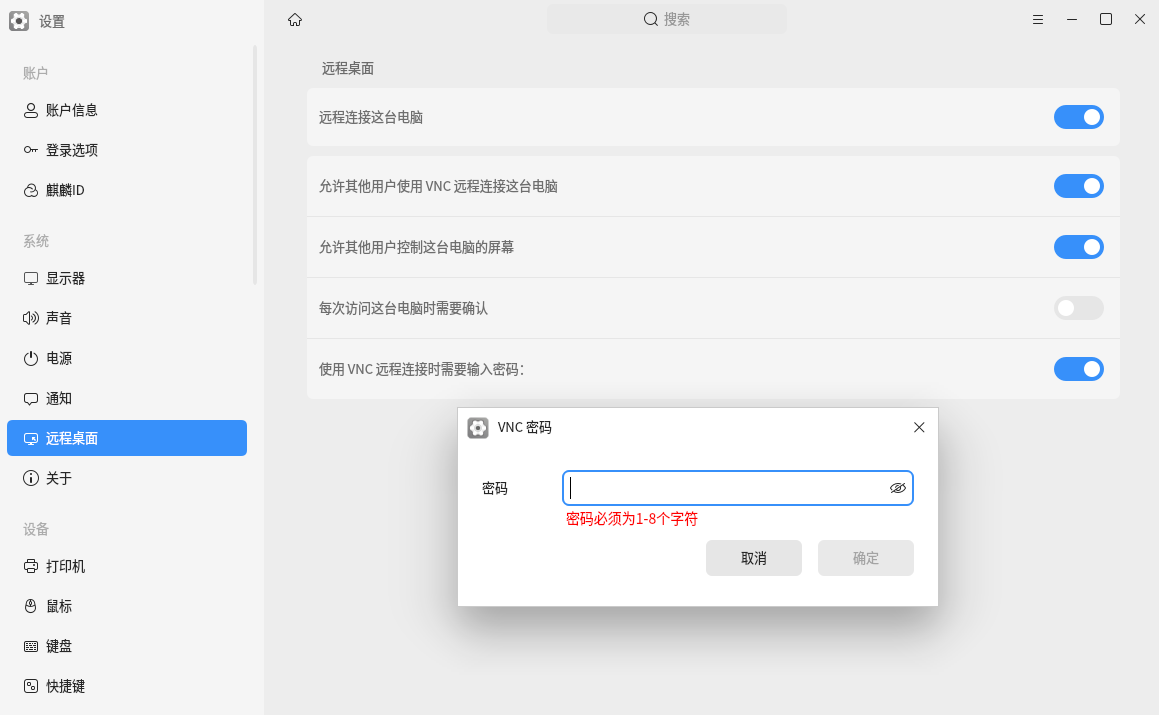
Task: Click the 取消 button in dialog
Action: point(753,558)
